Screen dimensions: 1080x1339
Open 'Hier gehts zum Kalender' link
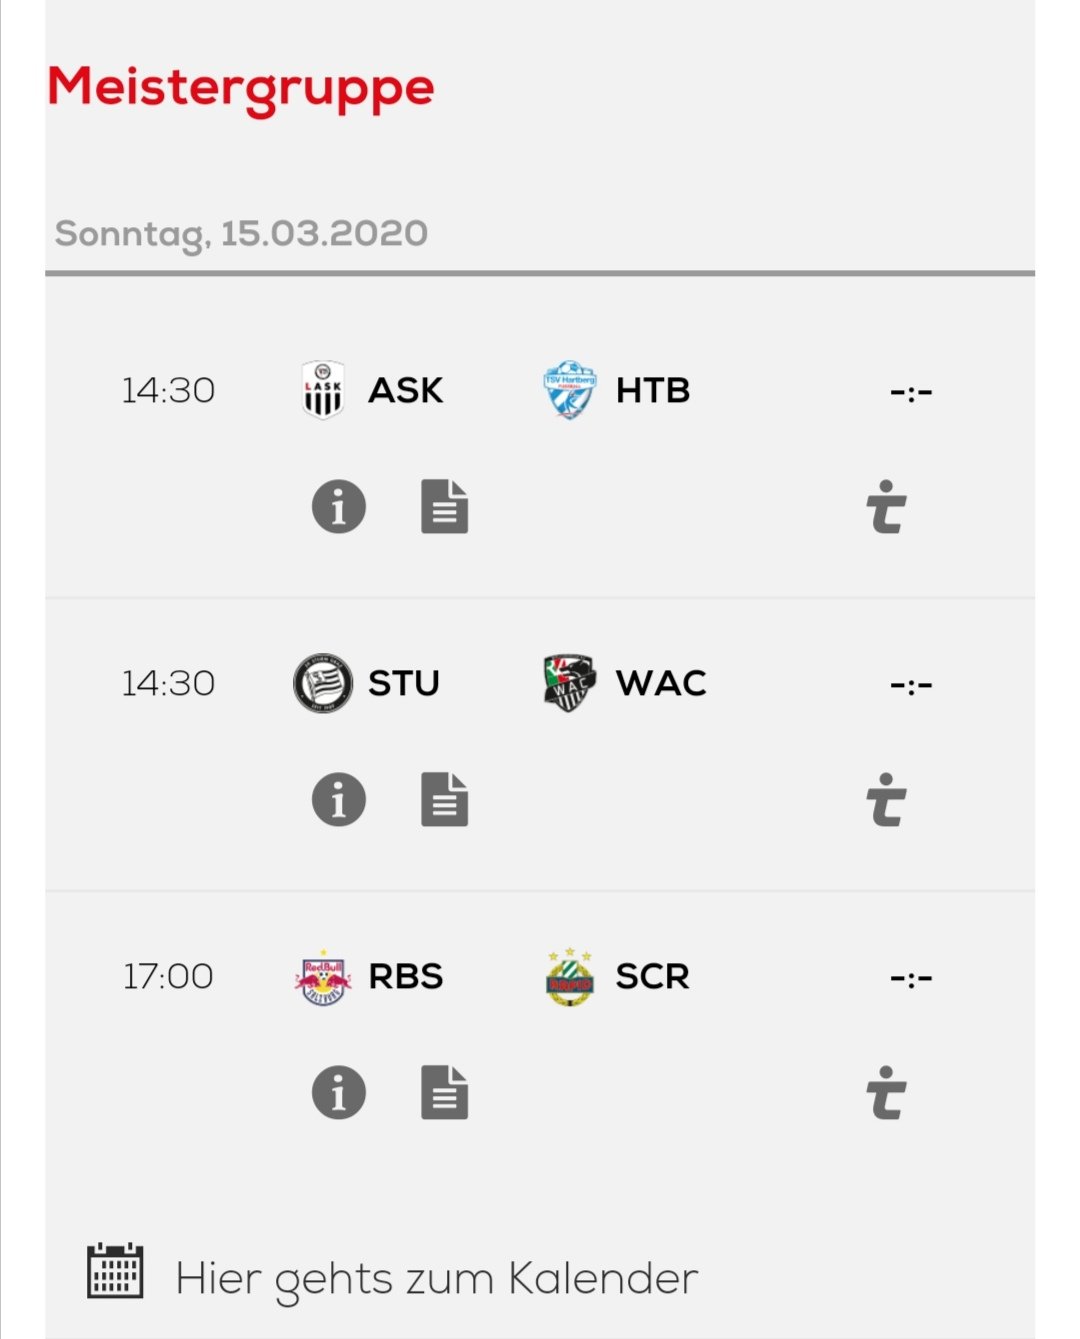(436, 1279)
